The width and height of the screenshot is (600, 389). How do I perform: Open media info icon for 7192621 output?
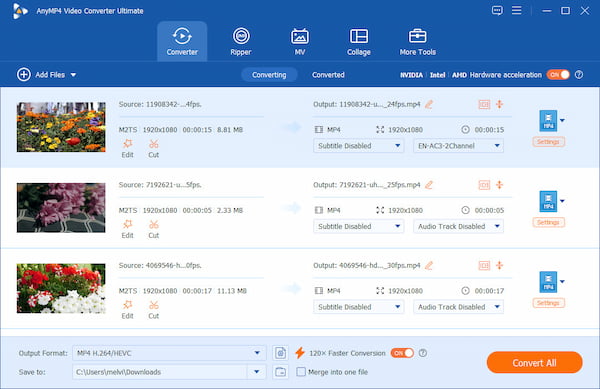pos(484,185)
